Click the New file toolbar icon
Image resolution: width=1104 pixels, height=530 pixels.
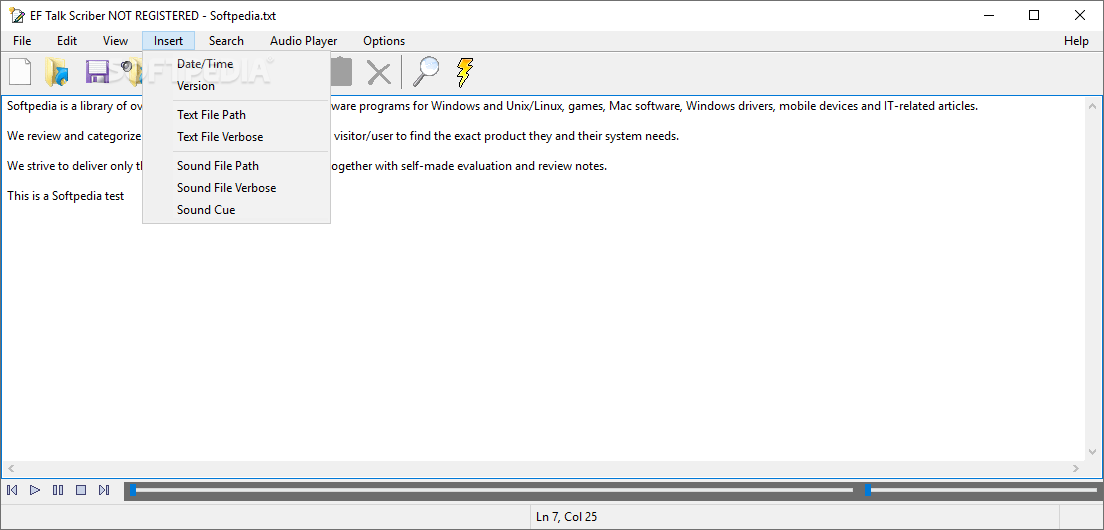click(x=20, y=72)
